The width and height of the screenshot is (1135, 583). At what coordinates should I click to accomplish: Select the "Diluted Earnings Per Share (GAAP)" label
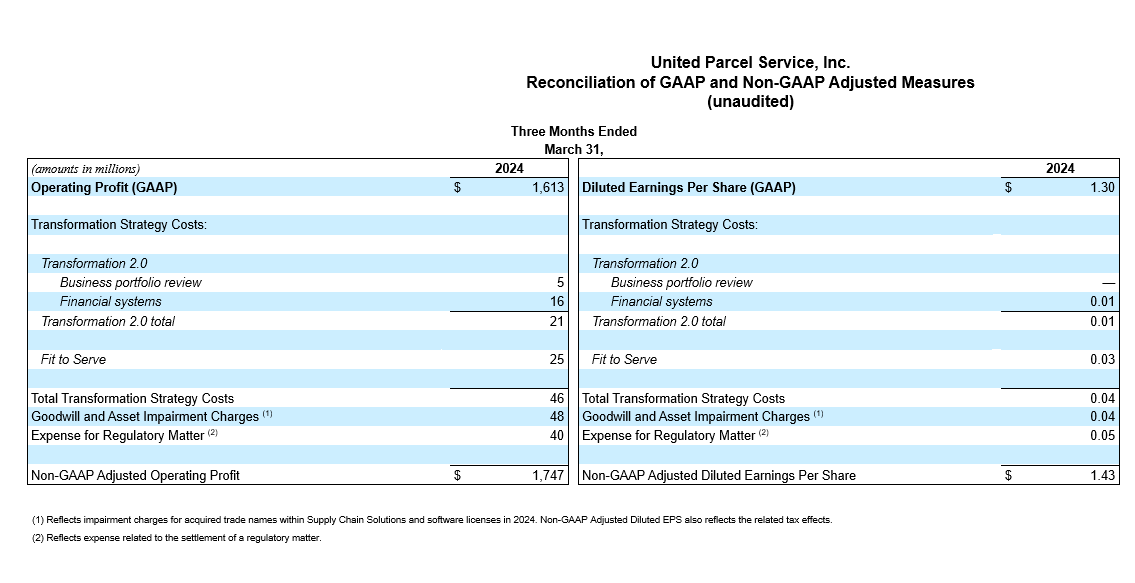coord(688,188)
